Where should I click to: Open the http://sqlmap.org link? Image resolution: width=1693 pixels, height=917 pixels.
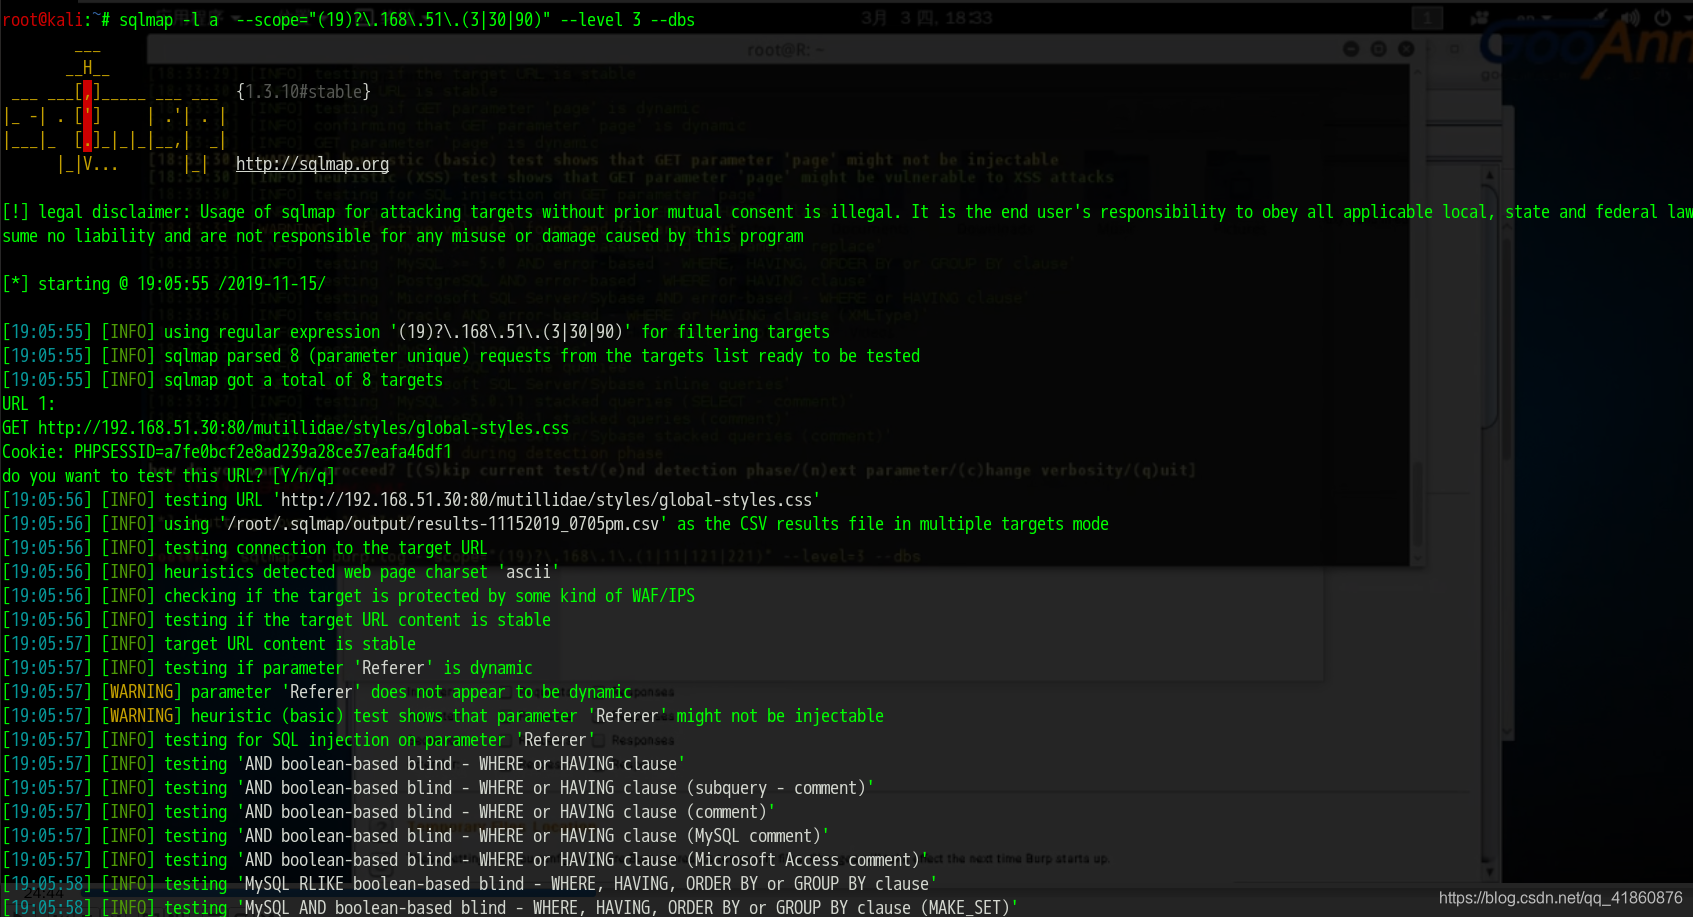click(x=312, y=164)
